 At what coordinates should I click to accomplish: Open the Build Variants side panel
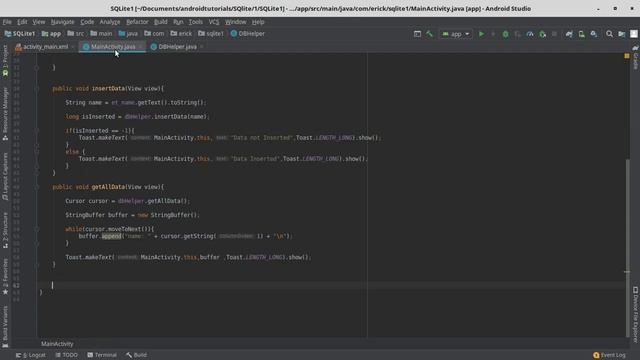coord(5,326)
